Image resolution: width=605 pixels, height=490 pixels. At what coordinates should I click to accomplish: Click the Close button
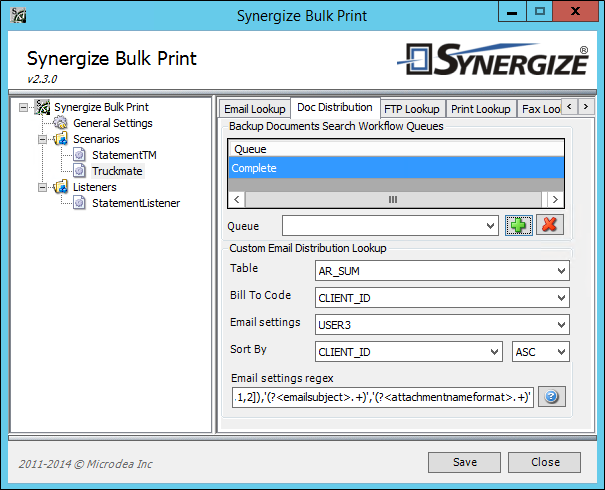[544, 462]
